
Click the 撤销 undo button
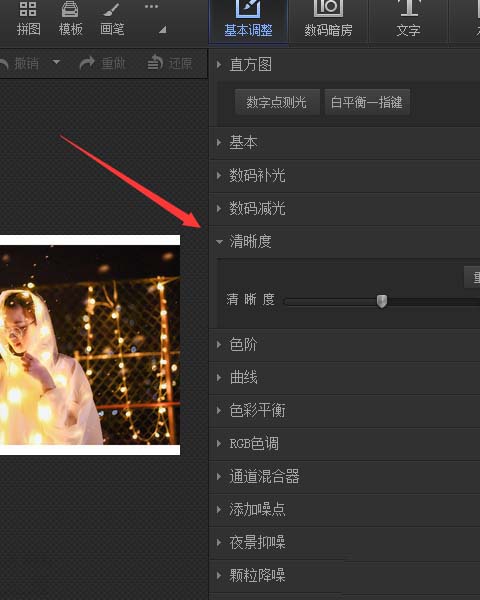point(20,63)
